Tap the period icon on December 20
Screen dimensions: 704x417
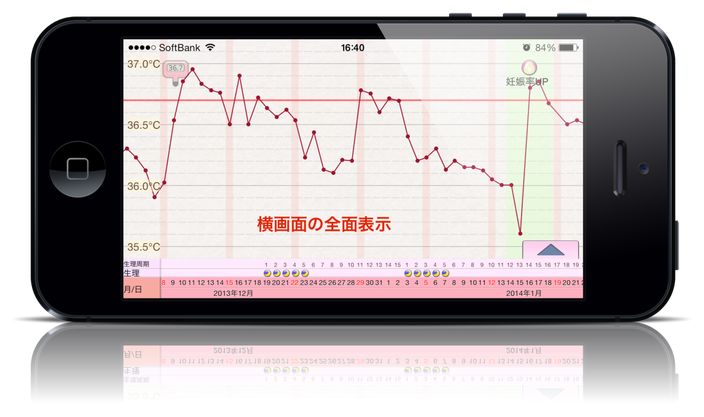click(277, 273)
